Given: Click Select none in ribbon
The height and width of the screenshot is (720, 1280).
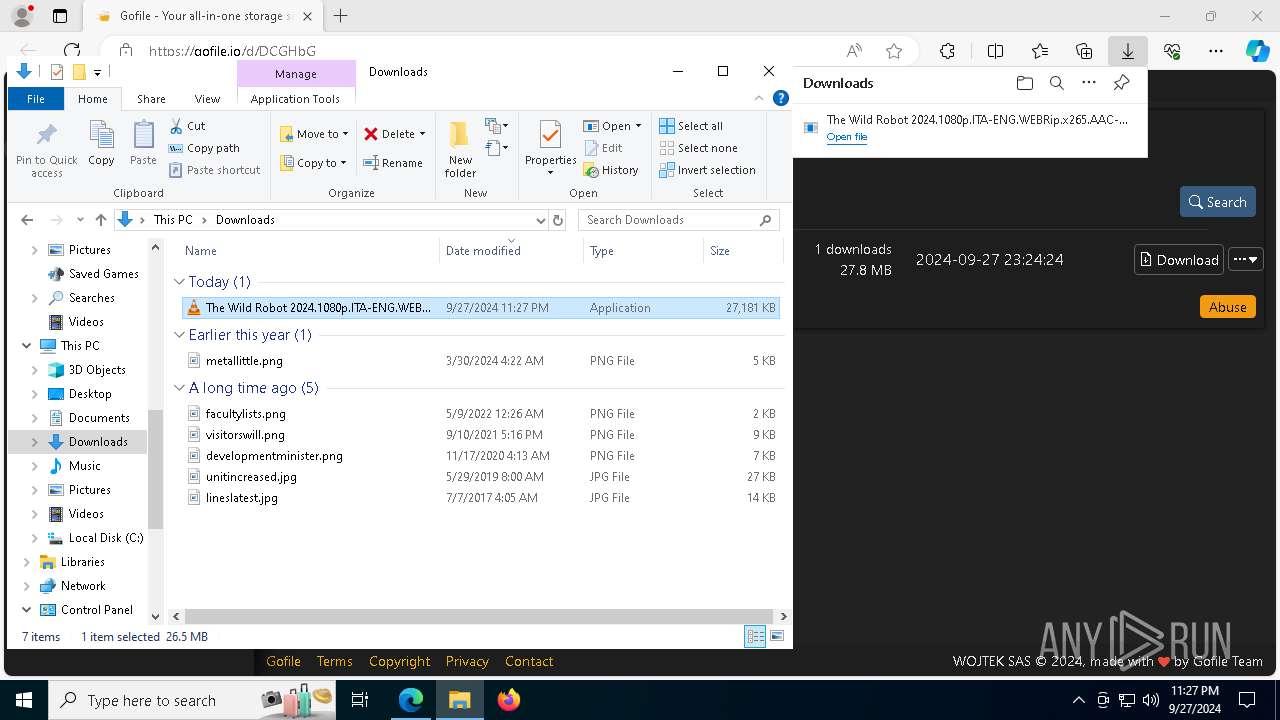Looking at the screenshot, I should (x=698, y=148).
